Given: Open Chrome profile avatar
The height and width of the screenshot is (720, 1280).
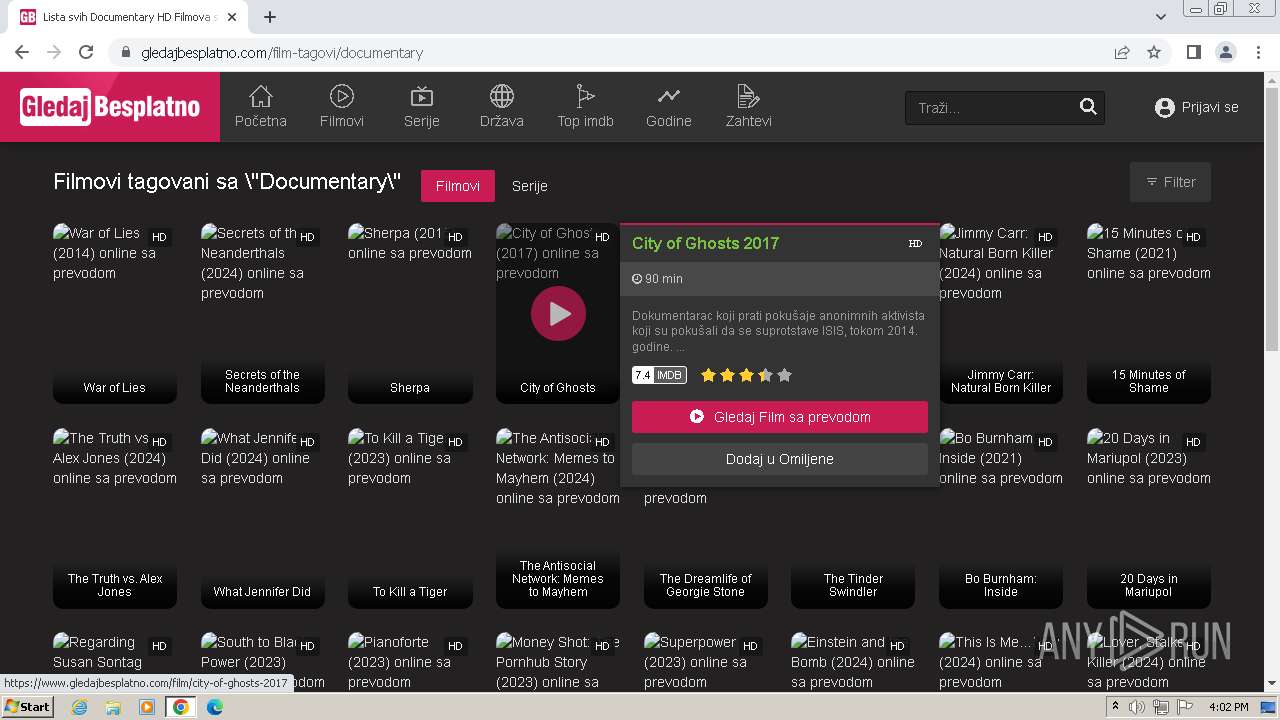Looking at the screenshot, I should [x=1225, y=53].
